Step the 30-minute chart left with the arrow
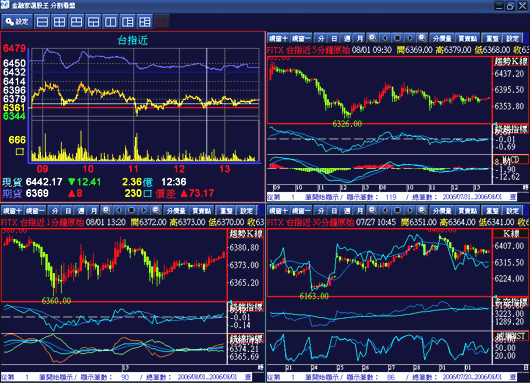The image size is (530, 385). (x=385, y=211)
